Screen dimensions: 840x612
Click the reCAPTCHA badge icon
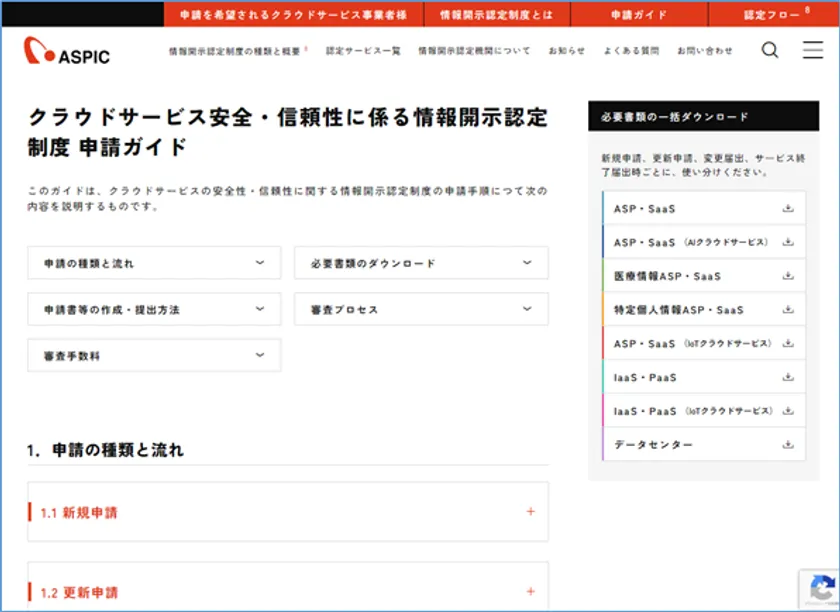[x=822, y=589]
